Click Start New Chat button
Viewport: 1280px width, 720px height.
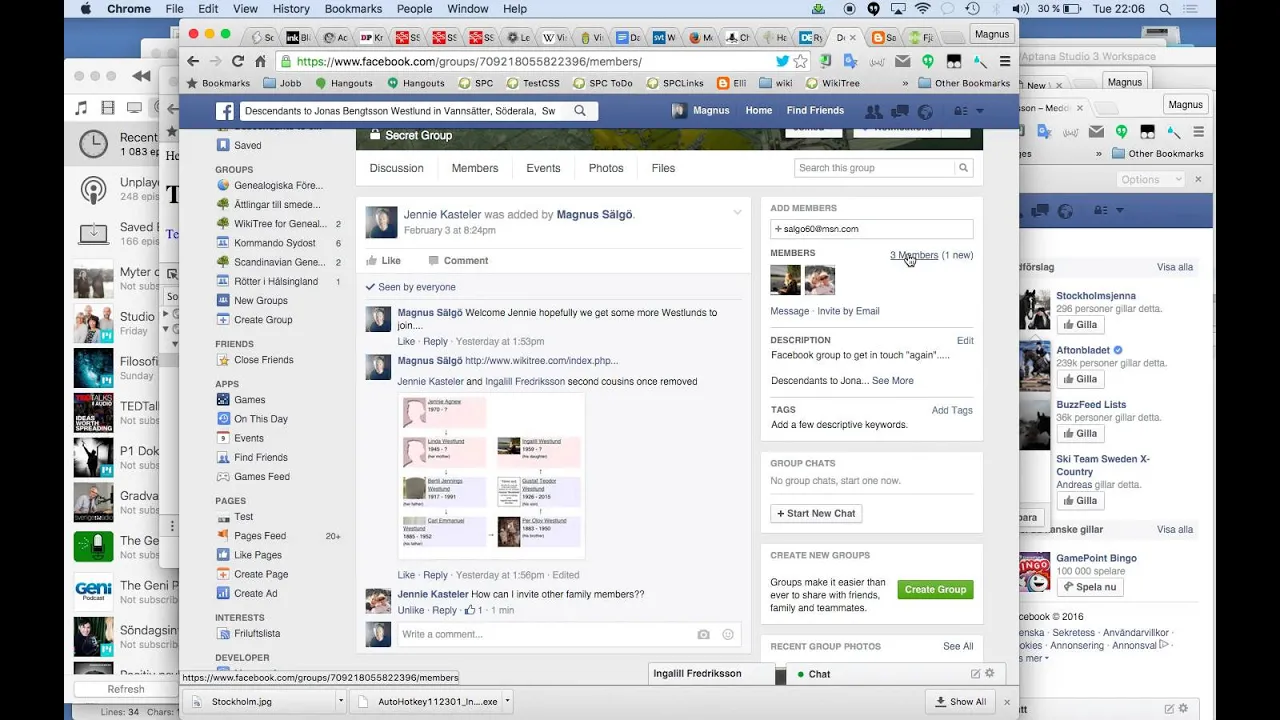[816, 513]
